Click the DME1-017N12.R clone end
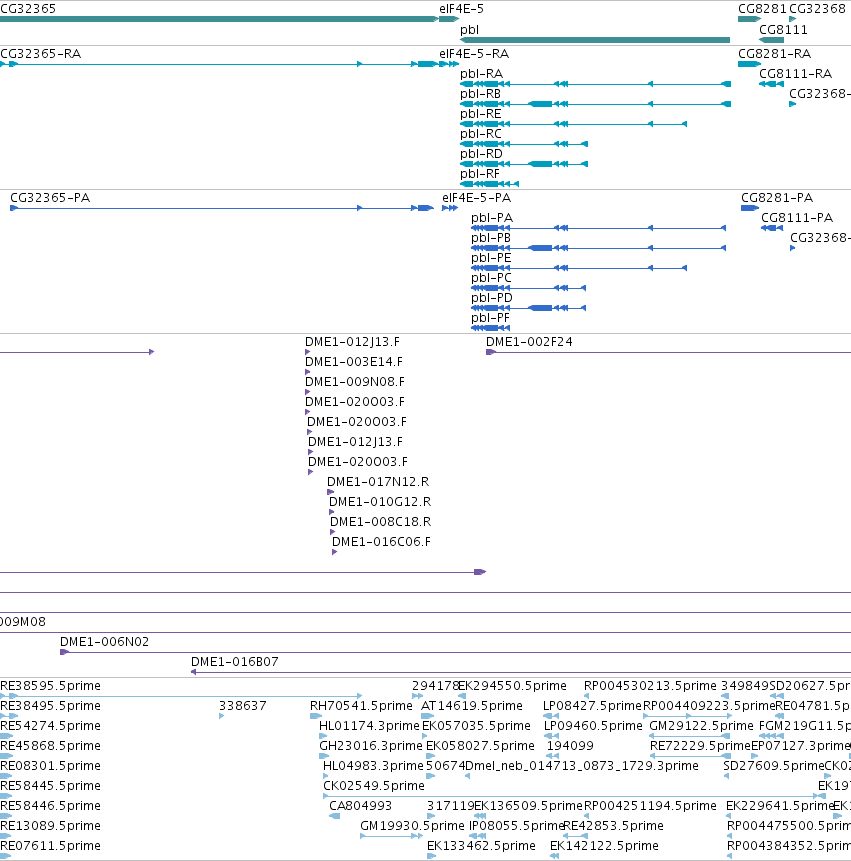The height and width of the screenshot is (861, 851). click(331, 492)
